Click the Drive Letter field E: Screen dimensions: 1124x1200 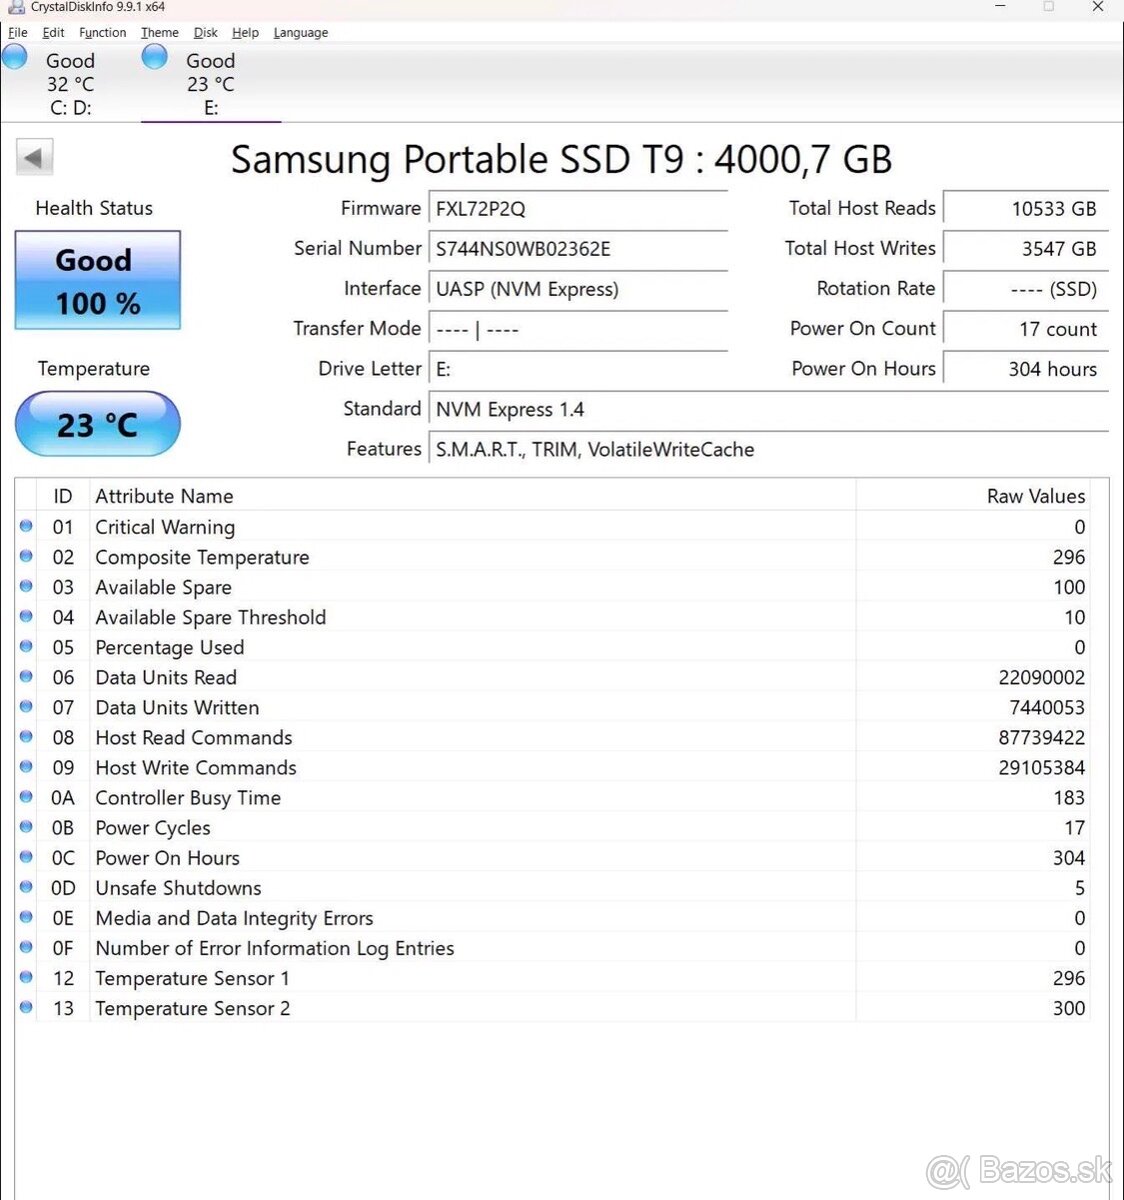(x=578, y=368)
